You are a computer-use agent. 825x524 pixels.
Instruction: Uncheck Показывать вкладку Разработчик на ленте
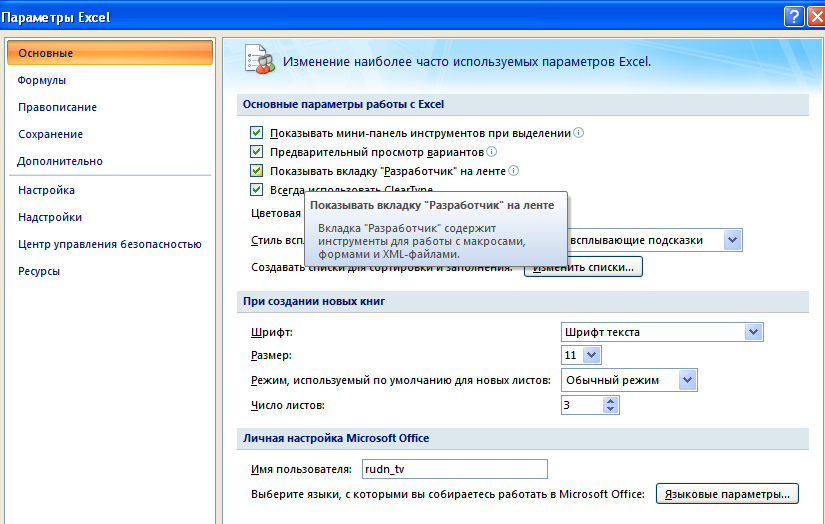[256, 170]
